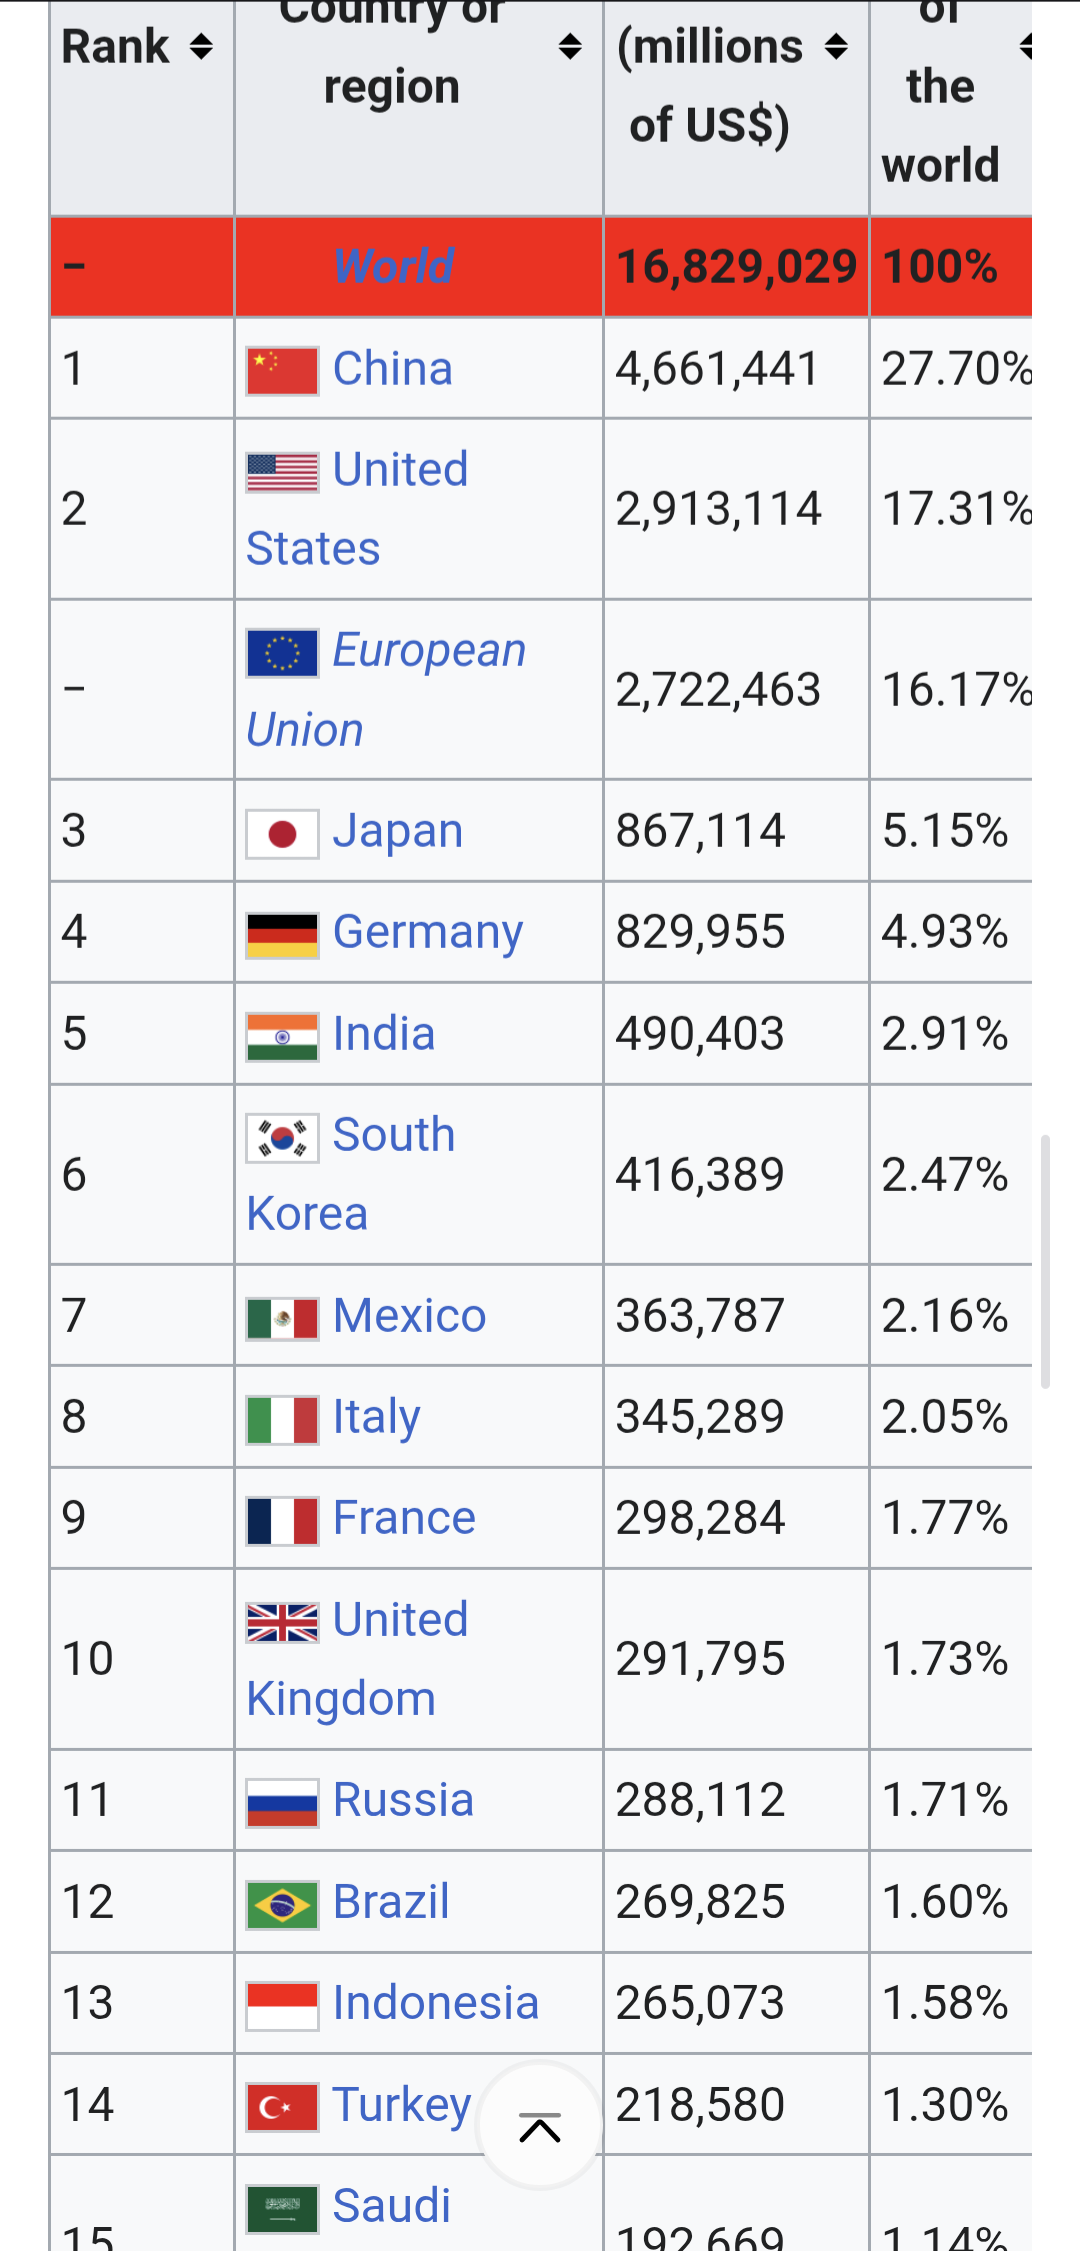Tap the scroll-to-top arrow button
1080x2251 pixels.
(x=540, y=2127)
